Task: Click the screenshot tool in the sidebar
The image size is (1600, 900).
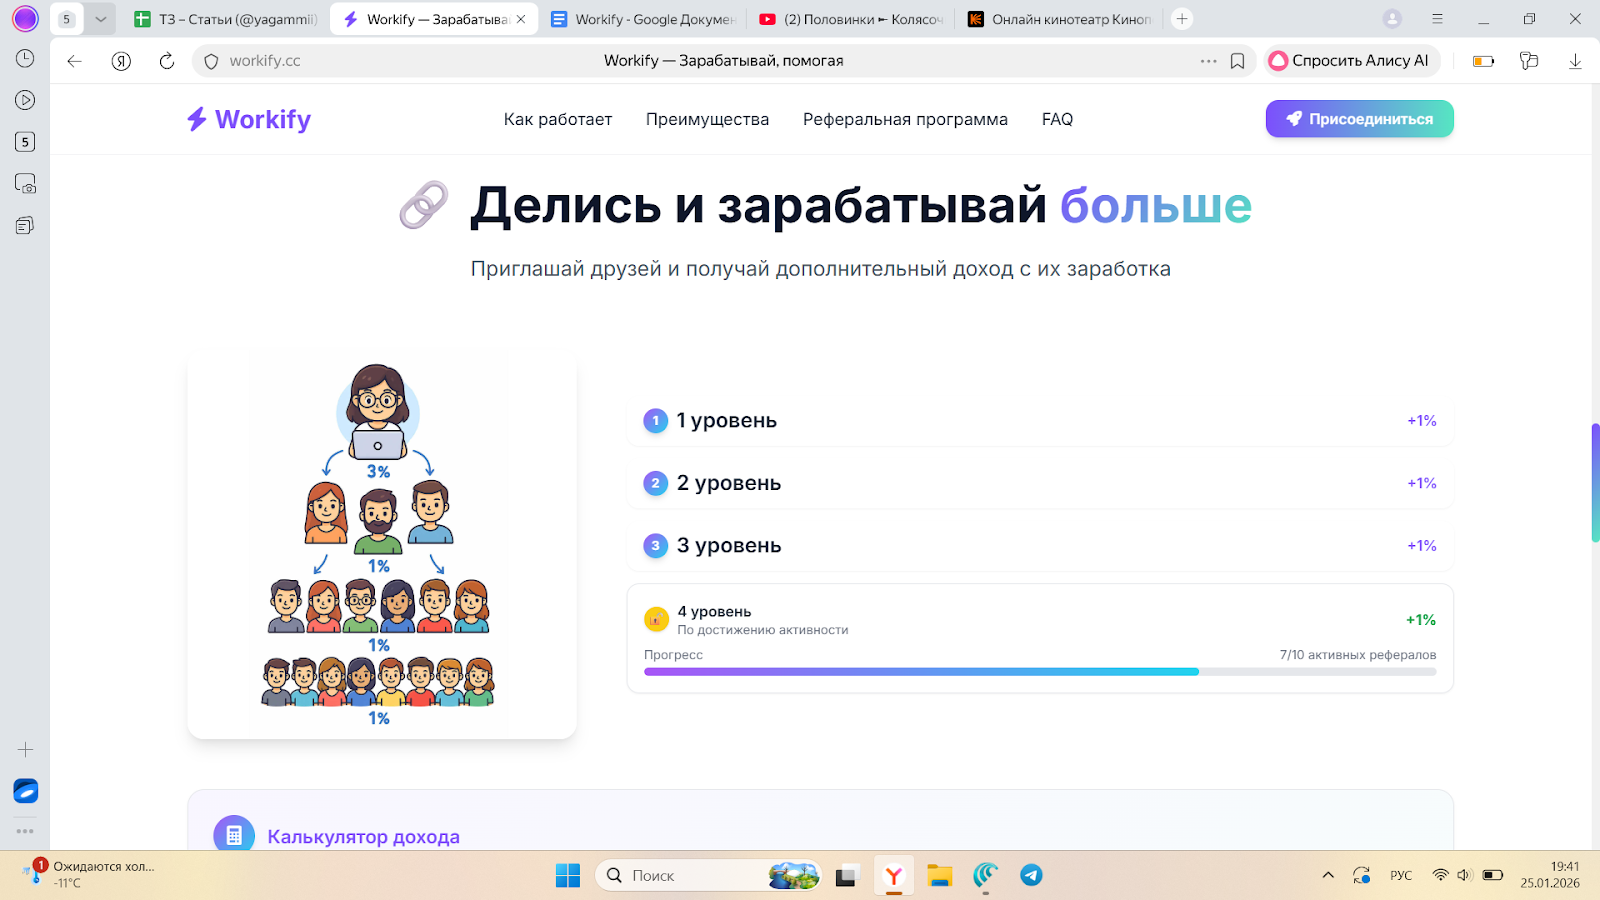Action: [x=25, y=184]
